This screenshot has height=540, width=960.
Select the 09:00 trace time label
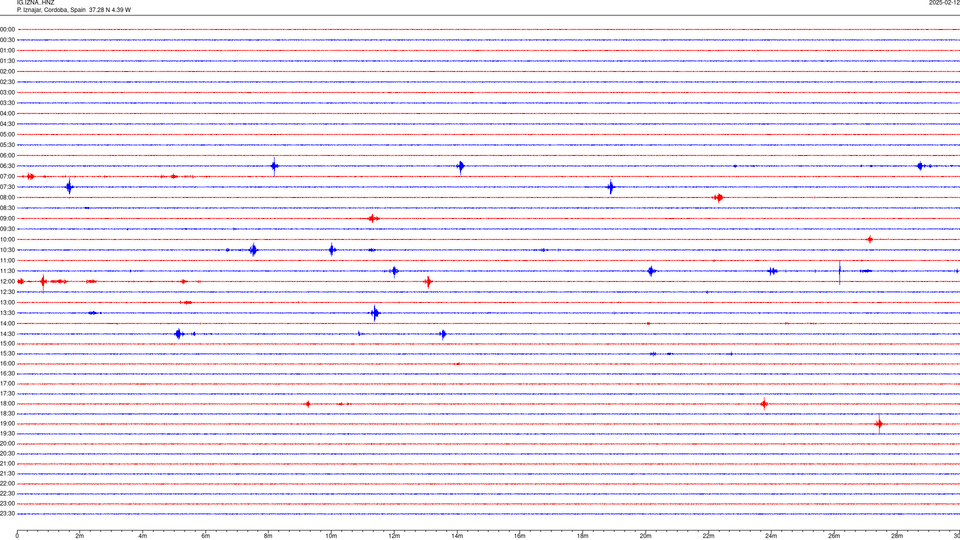tap(7, 219)
